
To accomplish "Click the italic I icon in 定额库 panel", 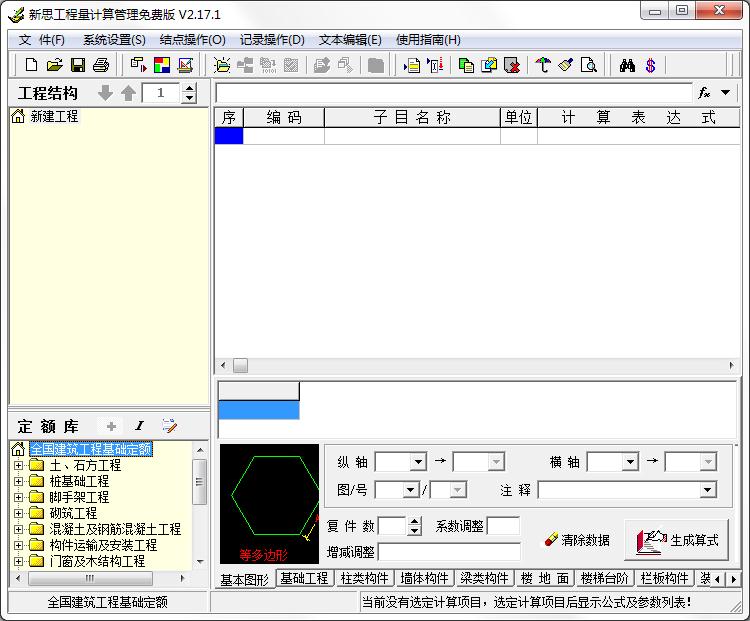I will pos(139,426).
